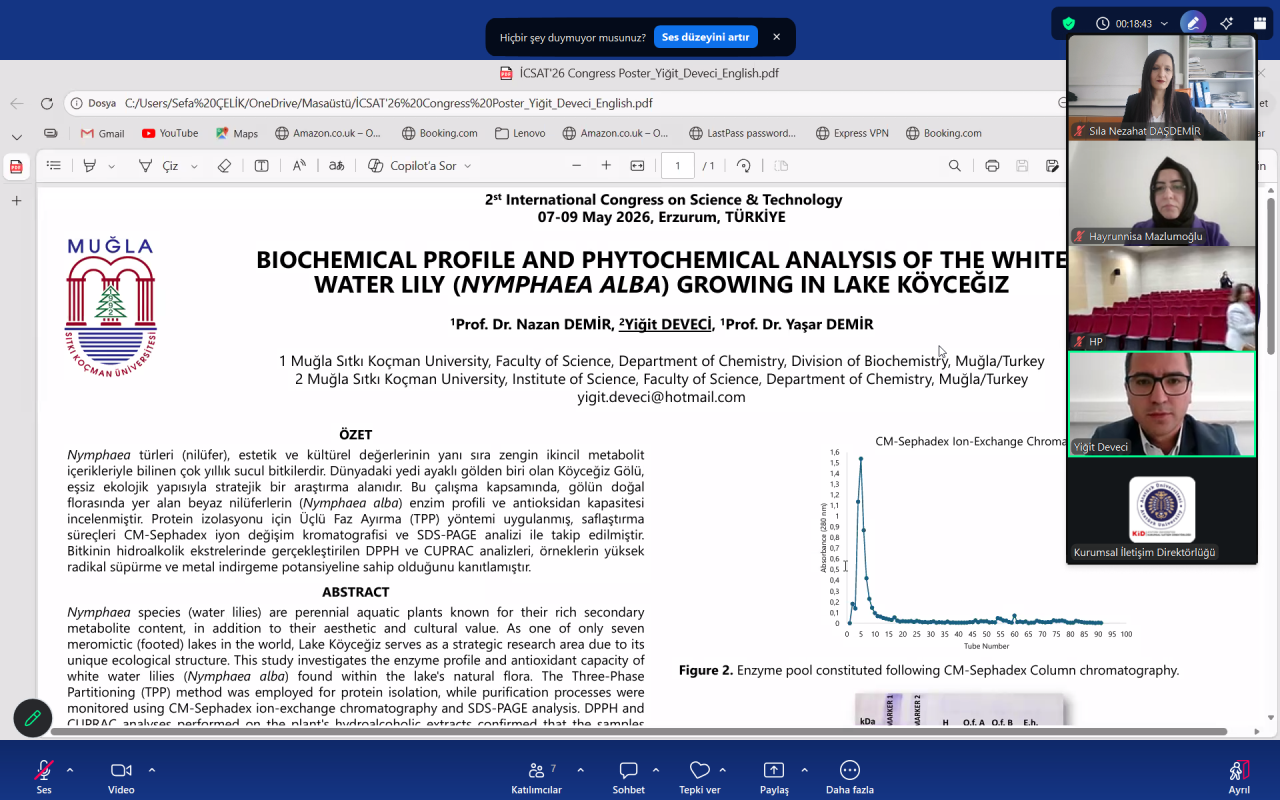Rotate the PDF page
This screenshot has width=1280, height=800.
[x=743, y=166]
